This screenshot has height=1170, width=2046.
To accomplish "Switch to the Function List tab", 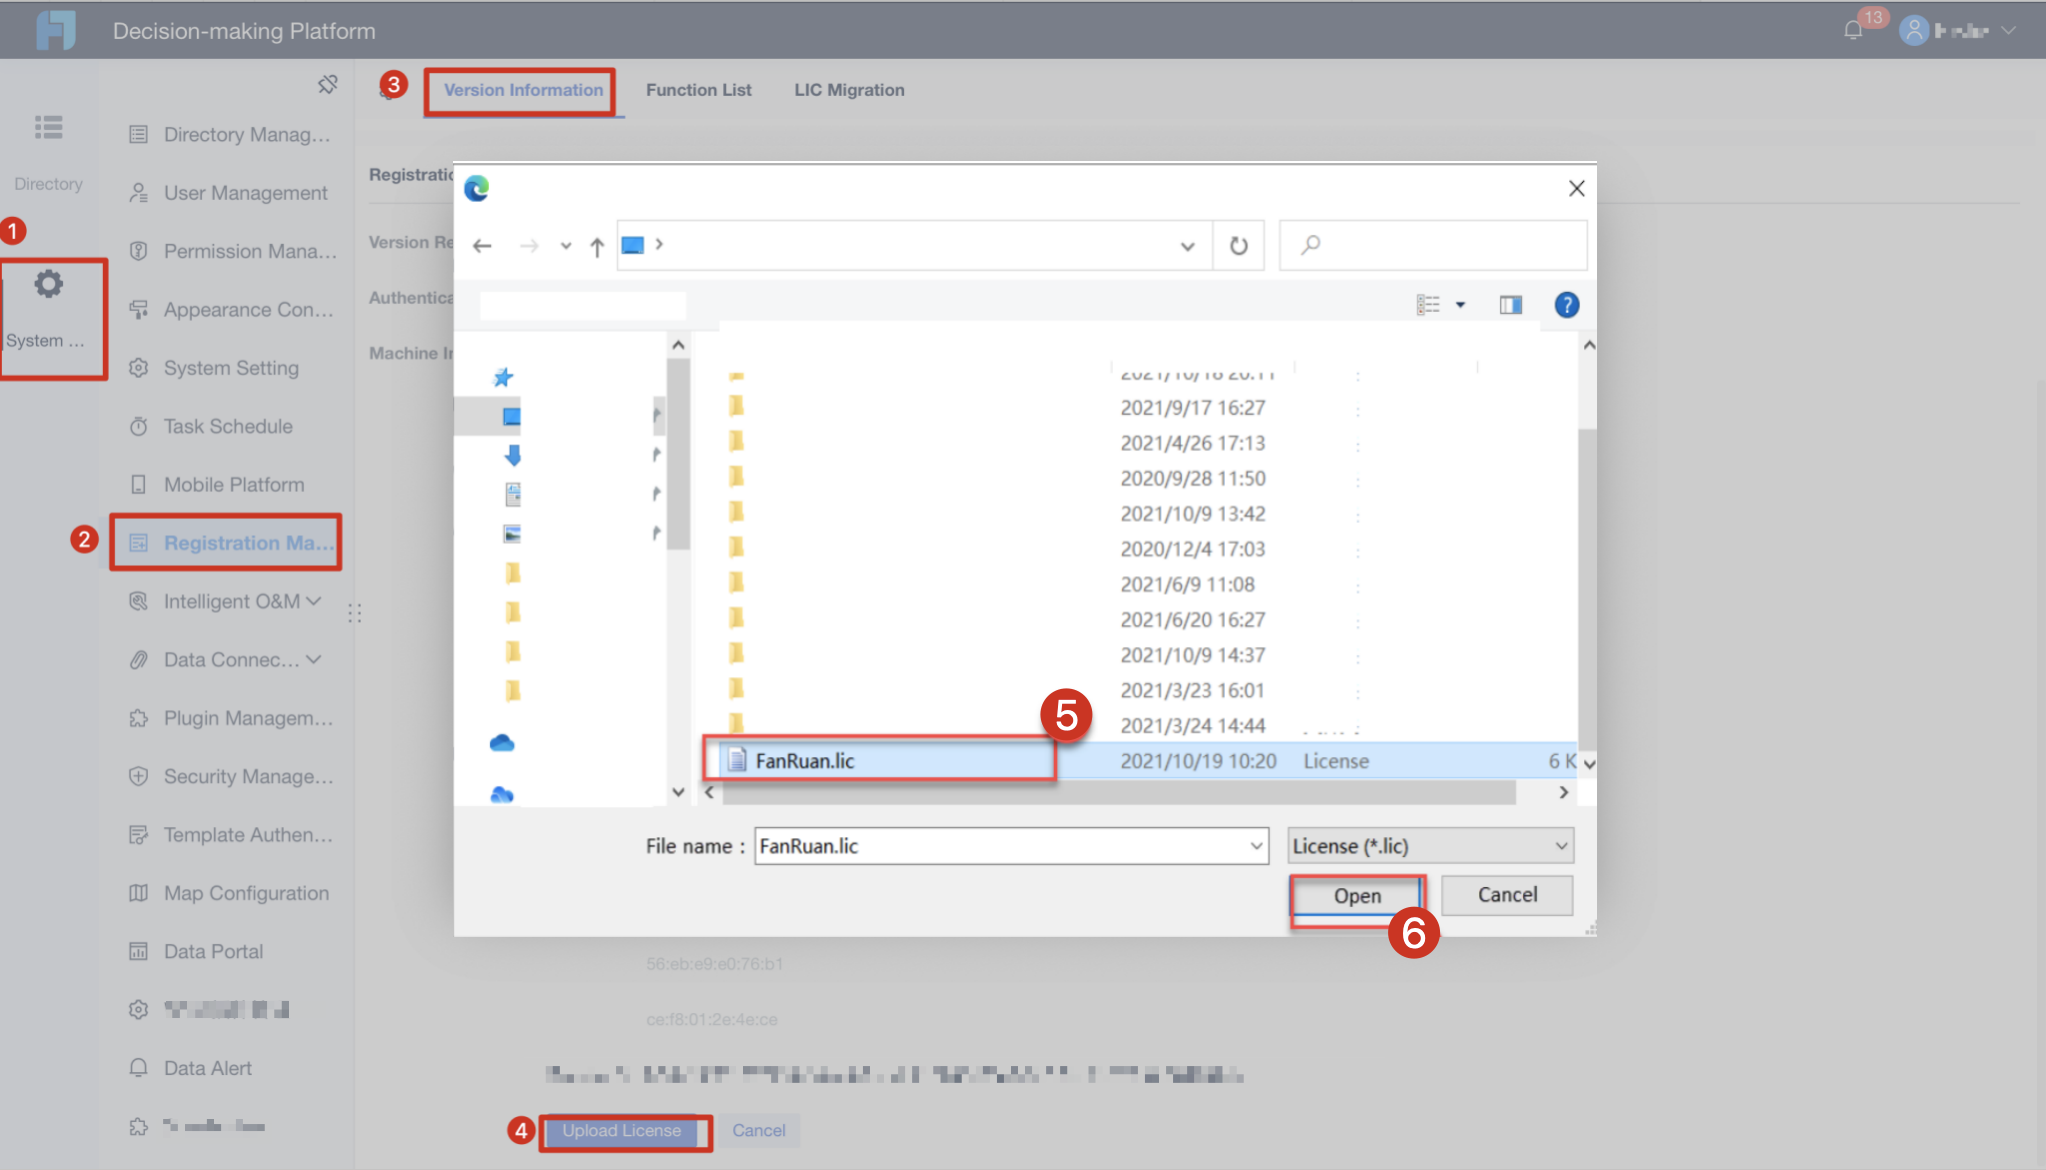I will click(x=698, y=90).
